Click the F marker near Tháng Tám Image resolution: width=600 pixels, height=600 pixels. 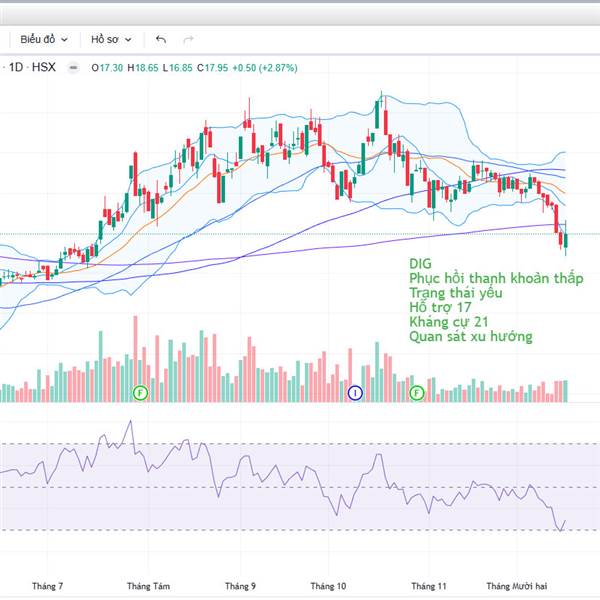pos(140,393)
